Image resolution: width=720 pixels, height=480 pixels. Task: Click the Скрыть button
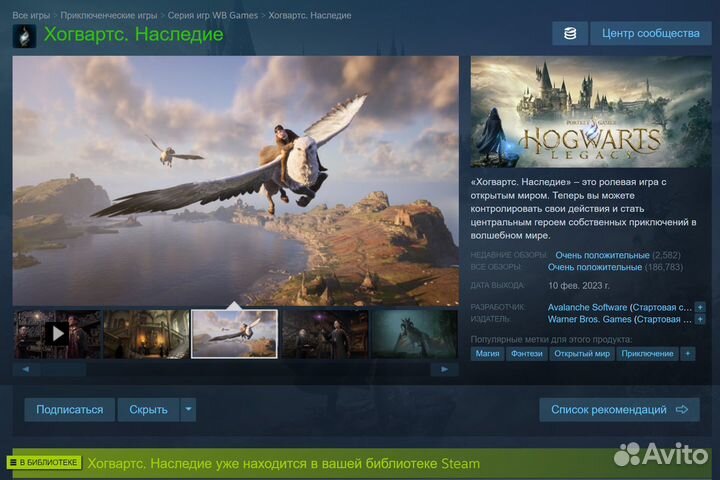148,410
